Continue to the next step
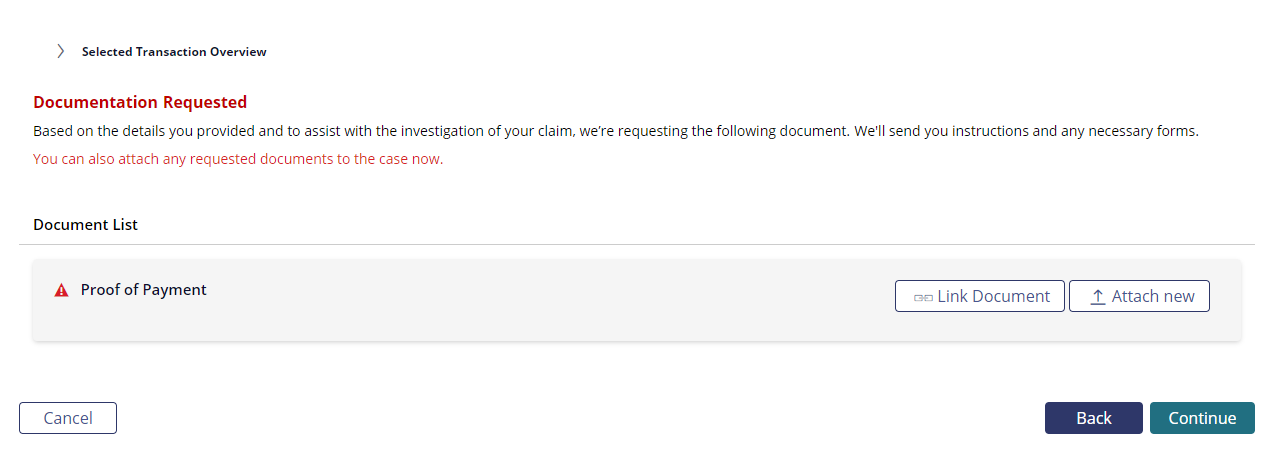 click(1202, 418)
